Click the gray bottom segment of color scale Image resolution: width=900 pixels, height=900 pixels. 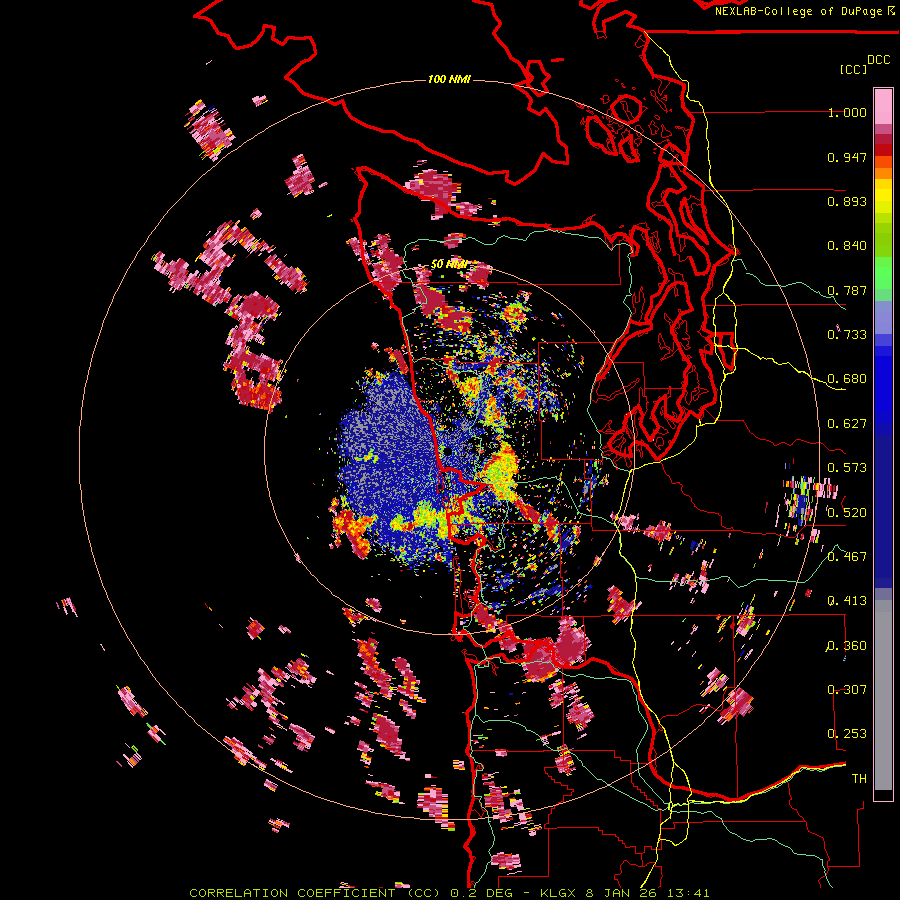883,695
